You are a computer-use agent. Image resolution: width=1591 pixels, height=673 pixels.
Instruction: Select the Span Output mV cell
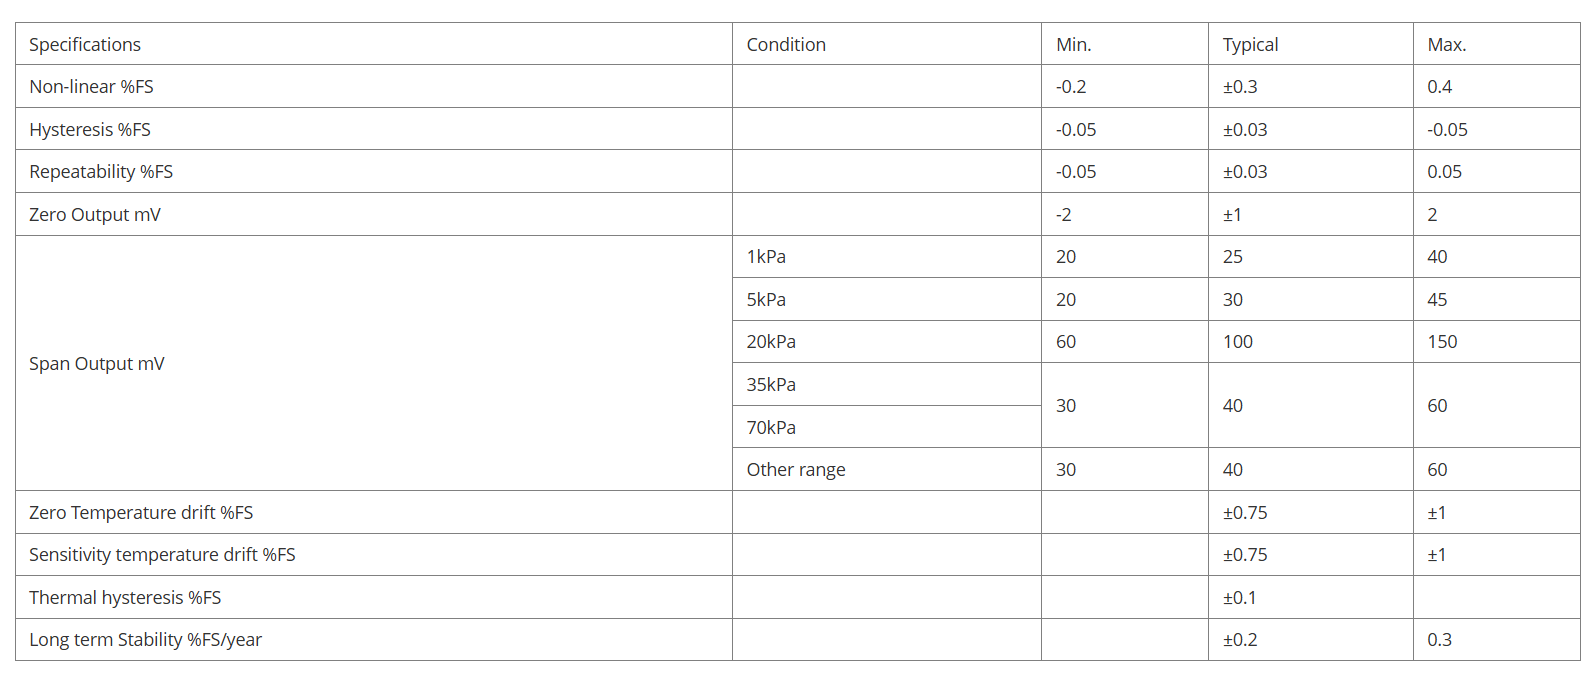97,364
